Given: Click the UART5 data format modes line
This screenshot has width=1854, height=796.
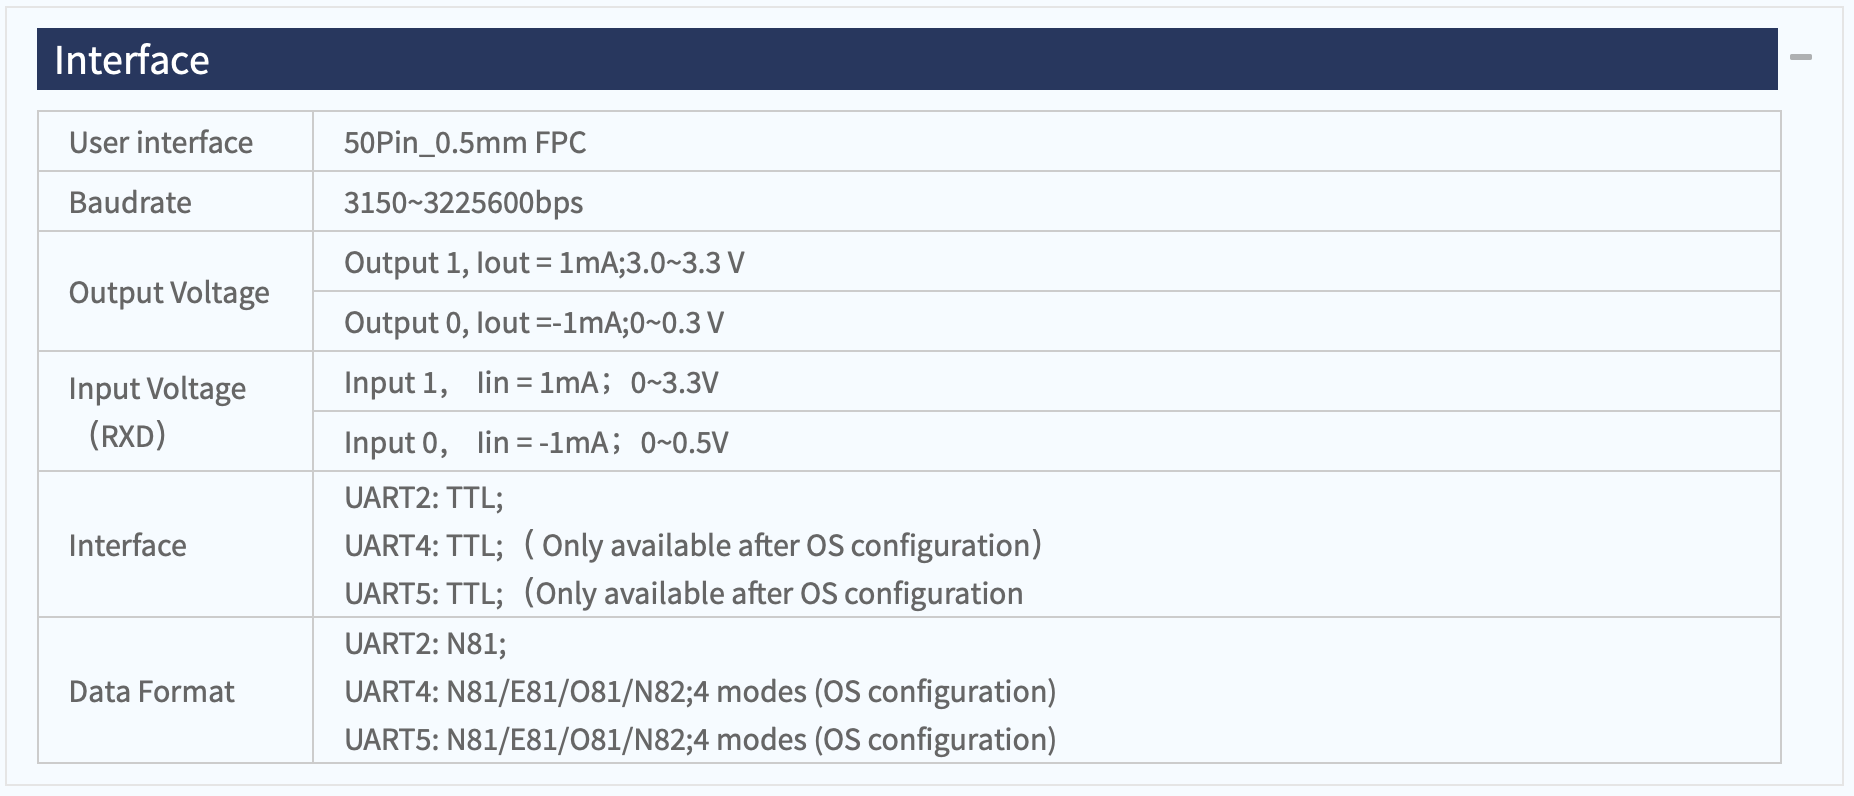Looking at the screenshot, I should pyautogui.click(x=700, y=739).
